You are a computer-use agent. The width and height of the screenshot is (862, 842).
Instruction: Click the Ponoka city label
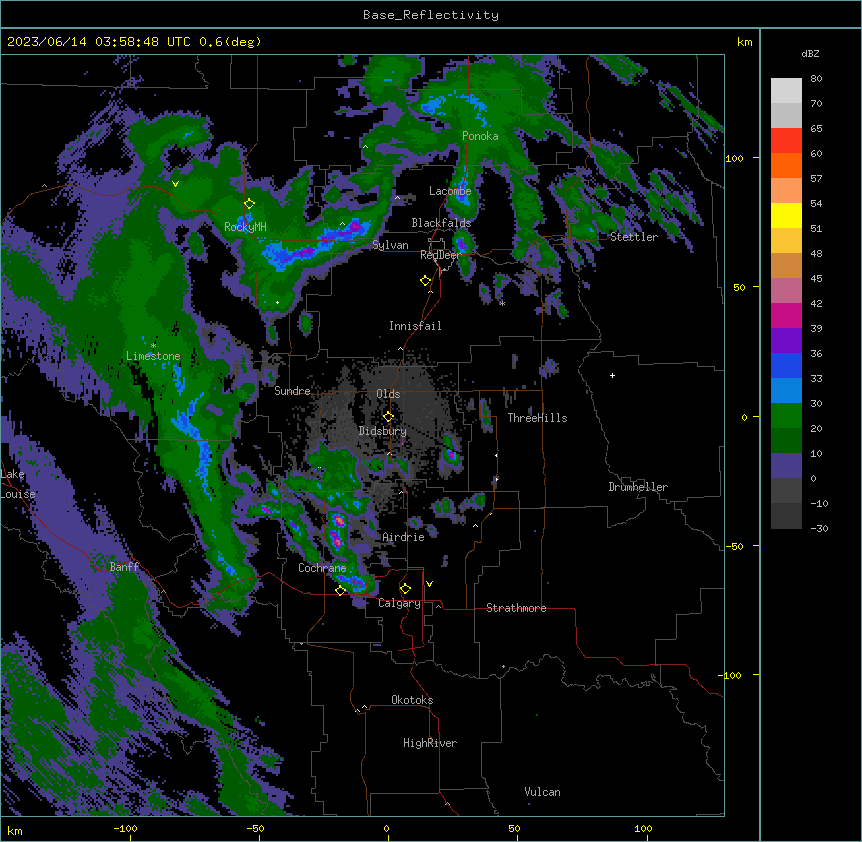click(480, 136)
